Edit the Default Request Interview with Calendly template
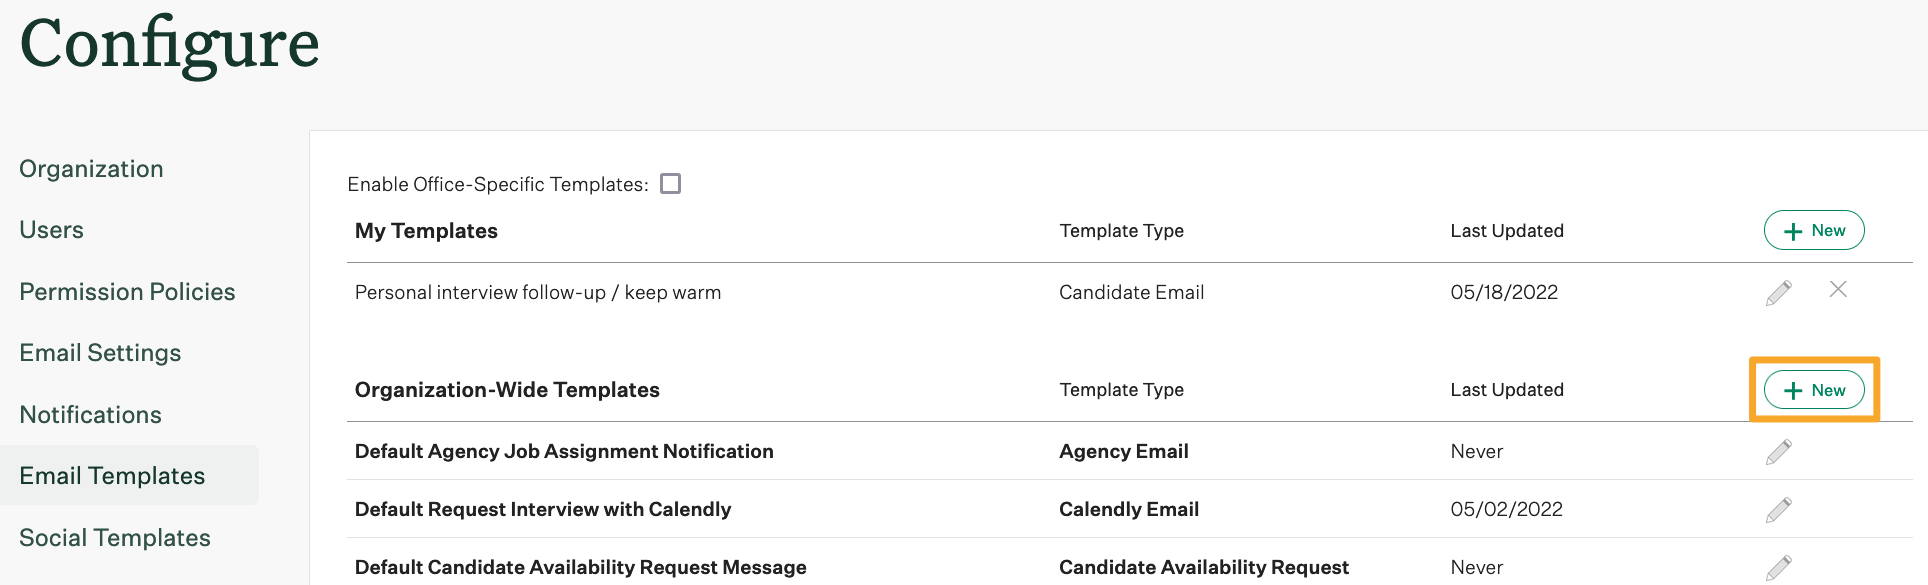This screenshot has height=585, width=1928. point(1779,509)
